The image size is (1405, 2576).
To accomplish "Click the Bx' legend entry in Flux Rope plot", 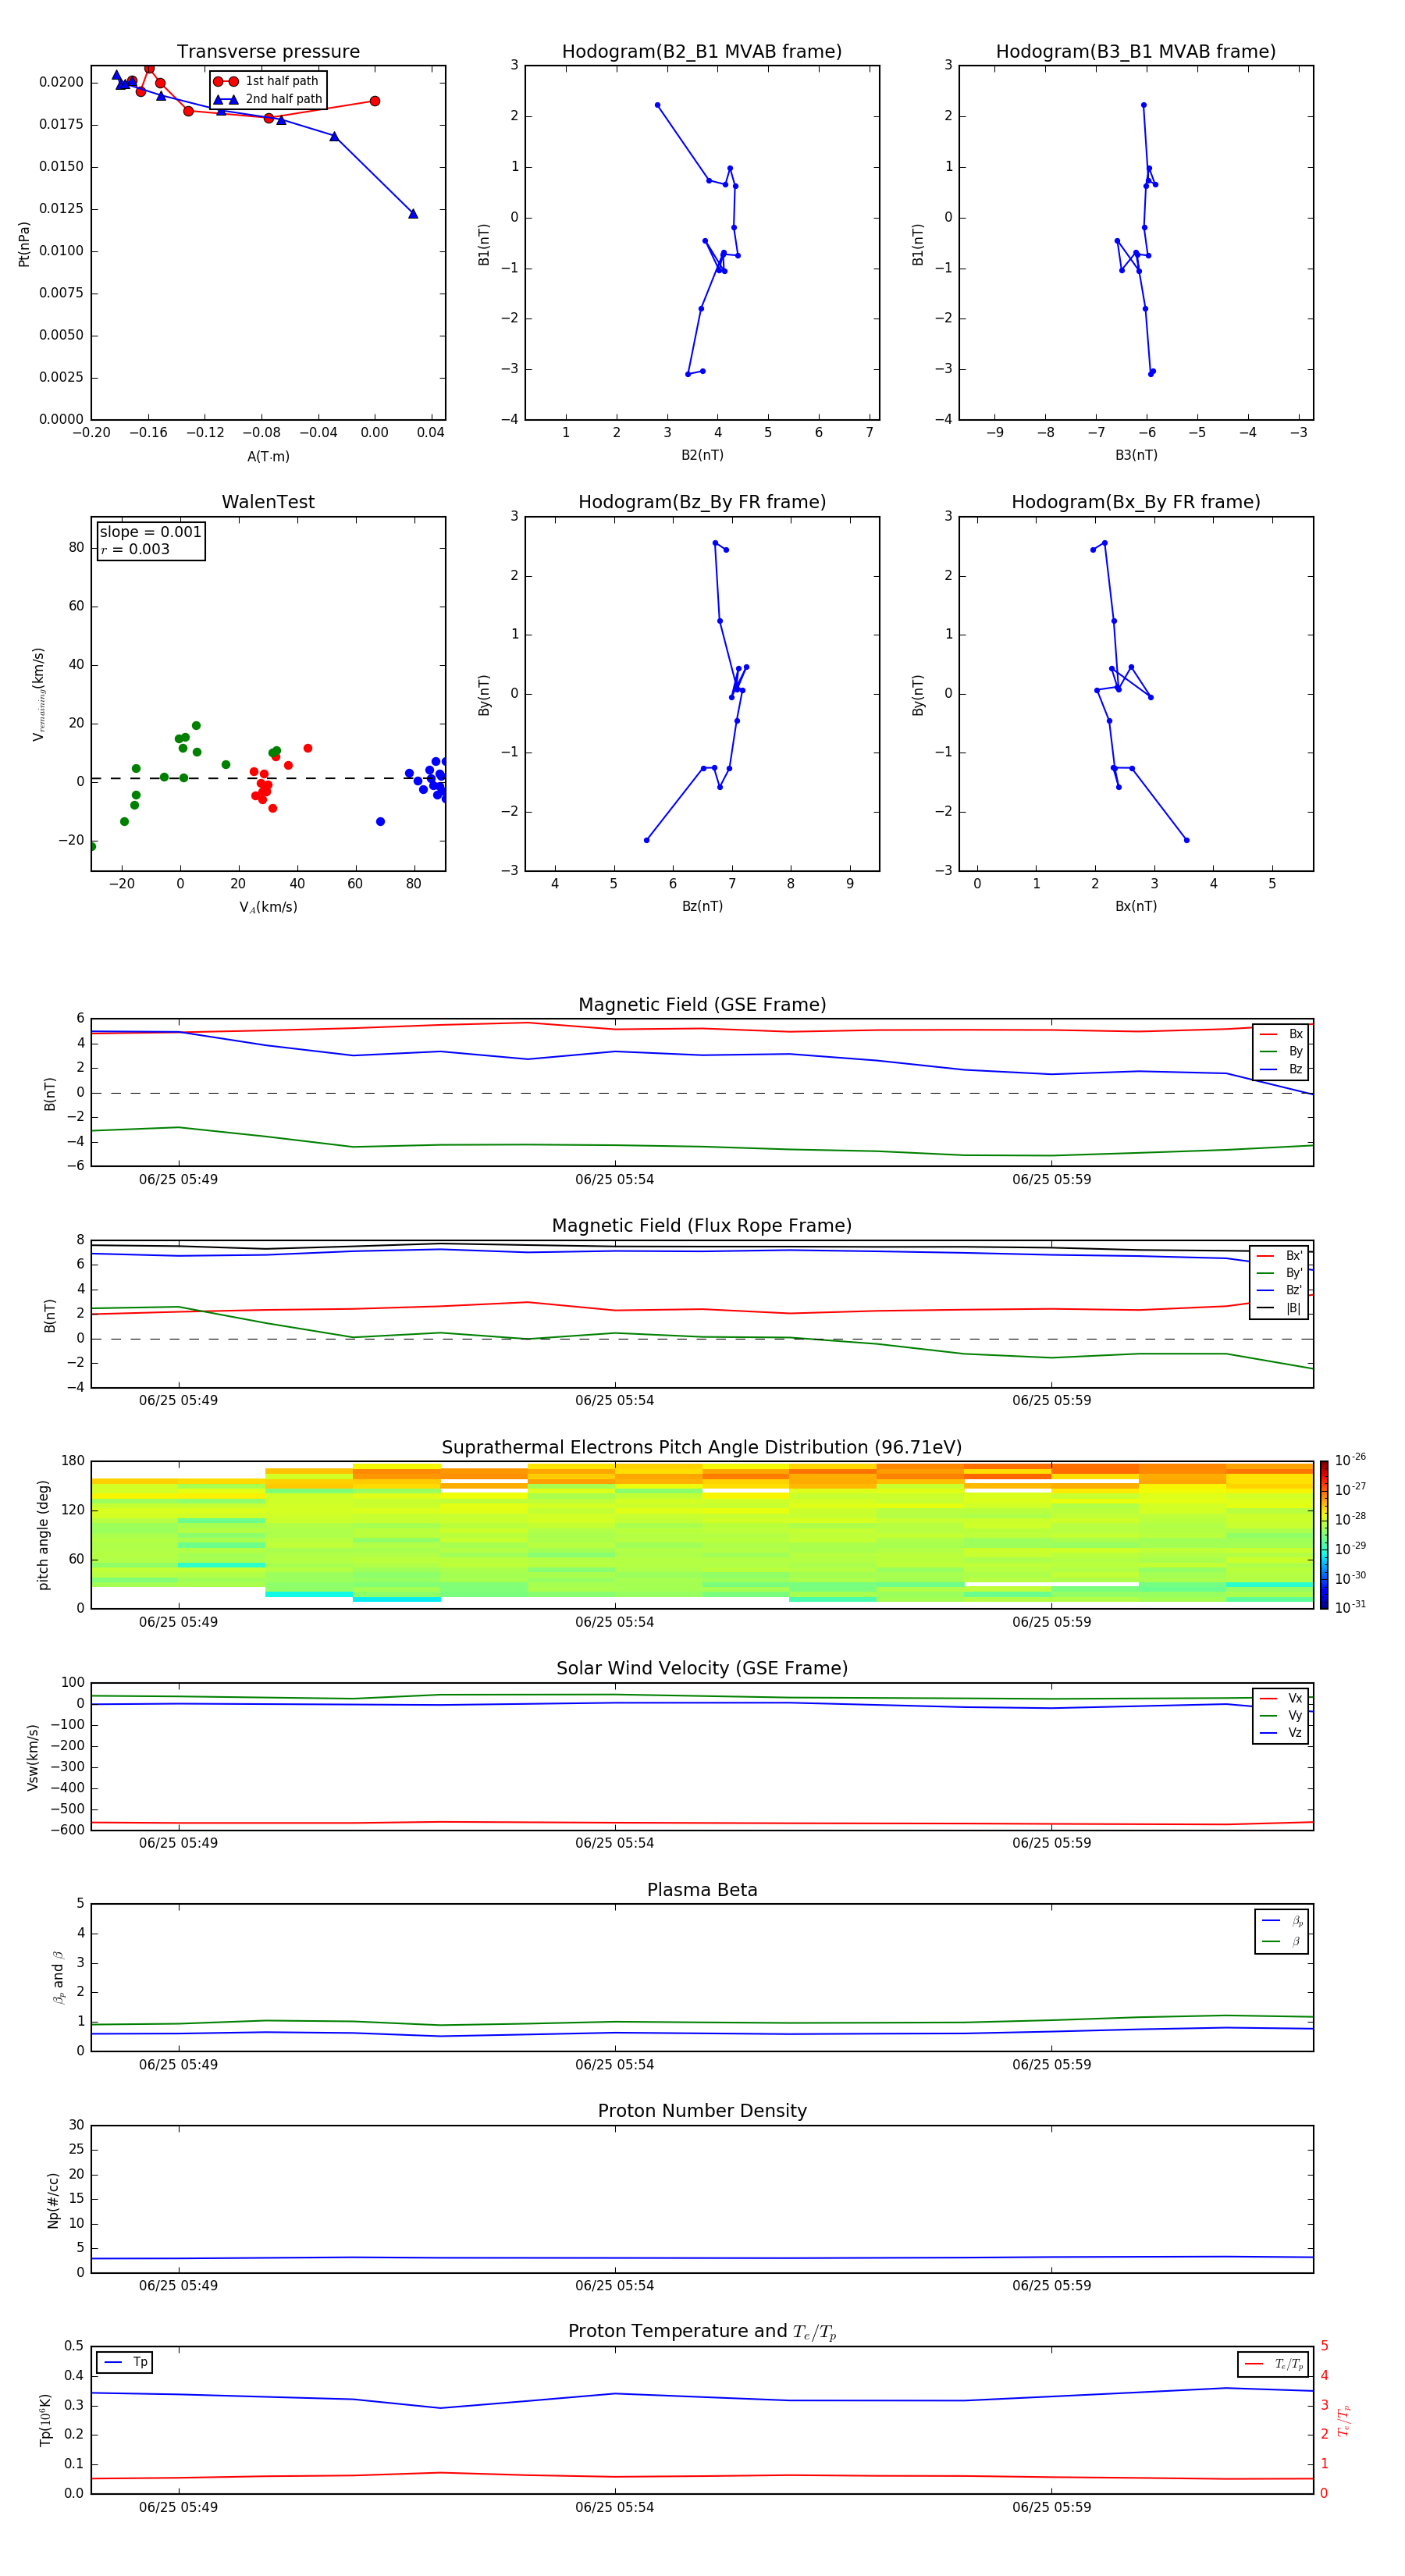I will point(1279,1256).
